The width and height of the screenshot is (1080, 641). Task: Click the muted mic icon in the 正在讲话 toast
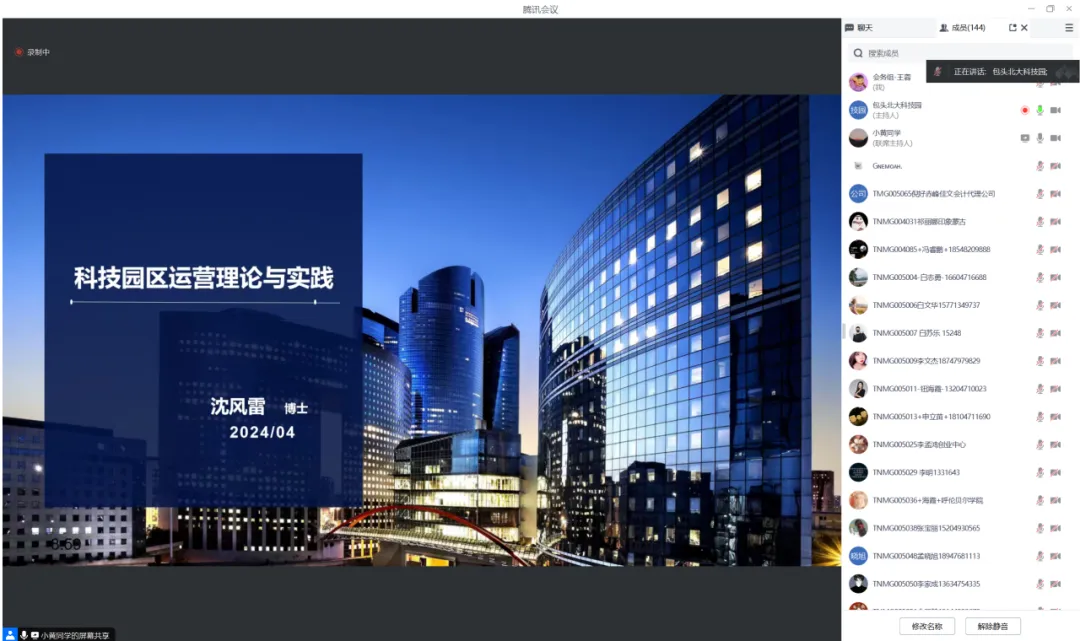coord(939,72)
